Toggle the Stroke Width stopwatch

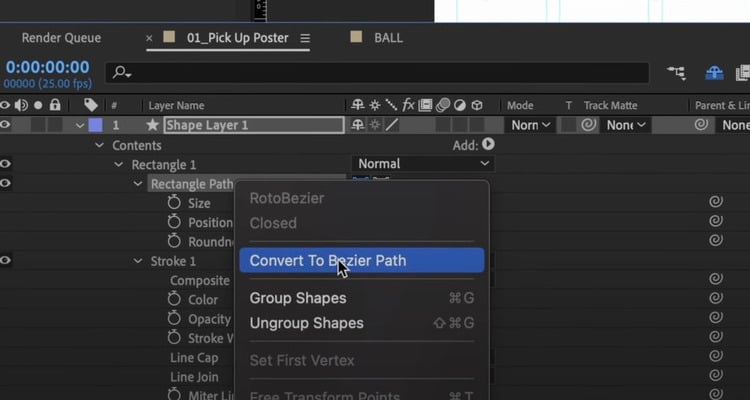tap(174, 337)
